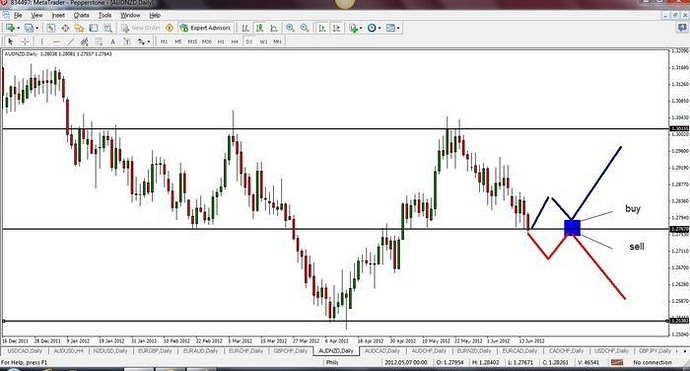Open the Window menu
690x371 pixels.
130,15
